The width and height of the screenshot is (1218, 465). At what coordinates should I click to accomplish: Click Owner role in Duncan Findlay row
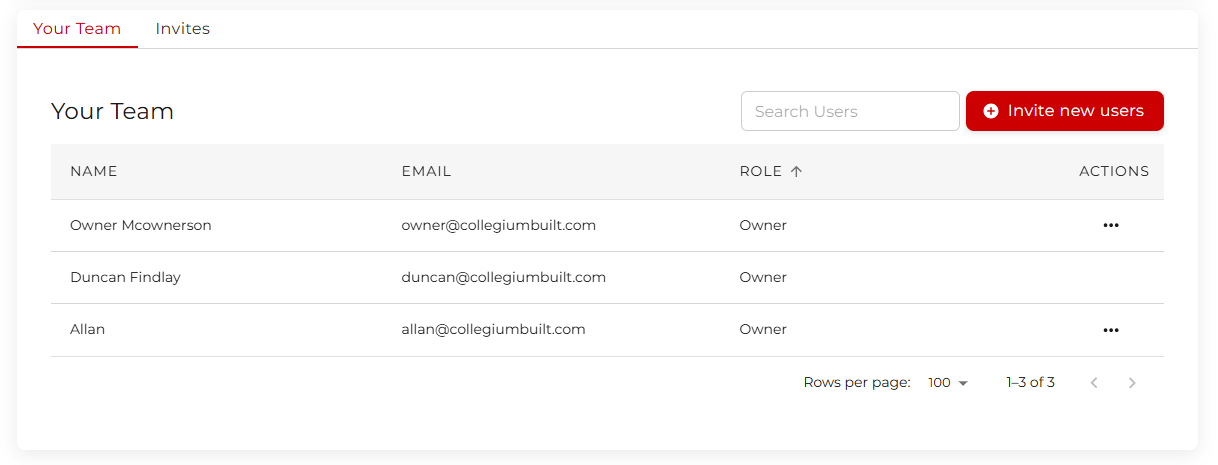pos(763,277)
